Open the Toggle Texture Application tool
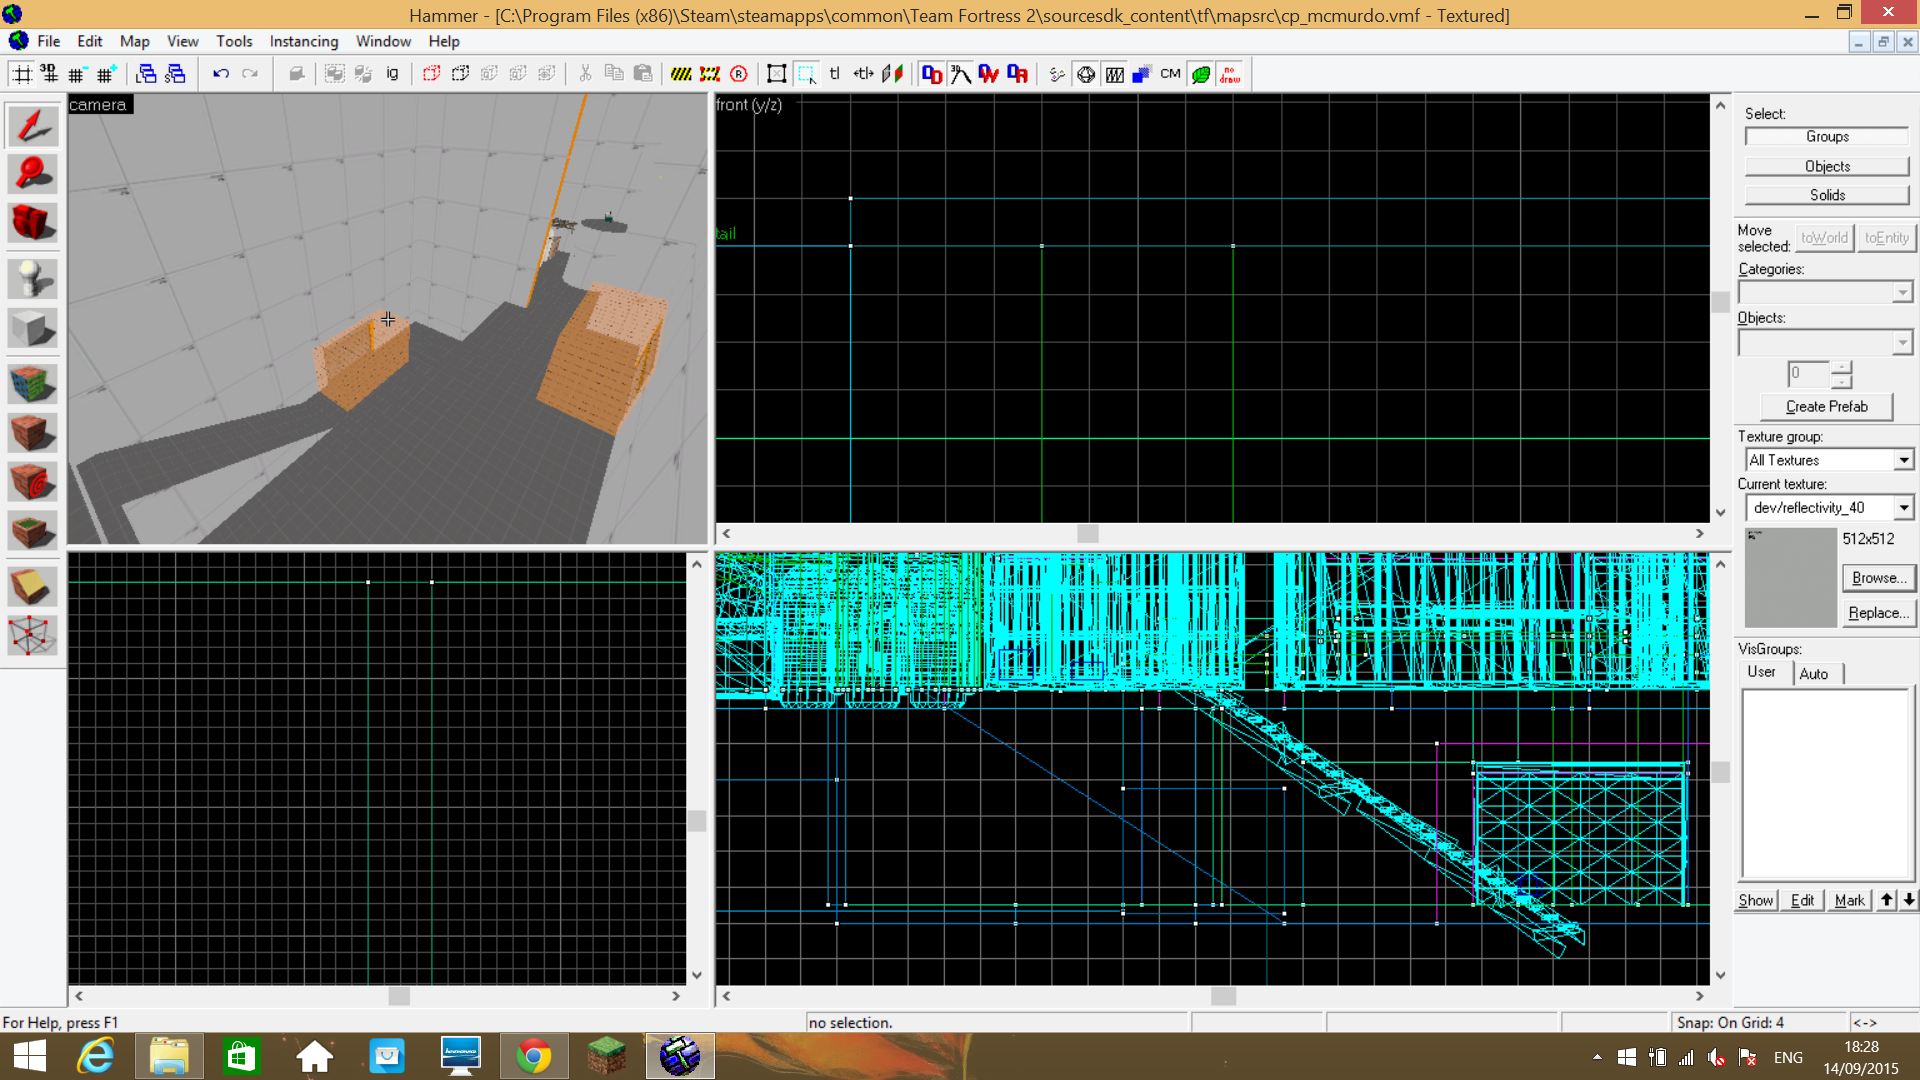This screenshot has height=1080, width=1920. [x=32, y=384]
